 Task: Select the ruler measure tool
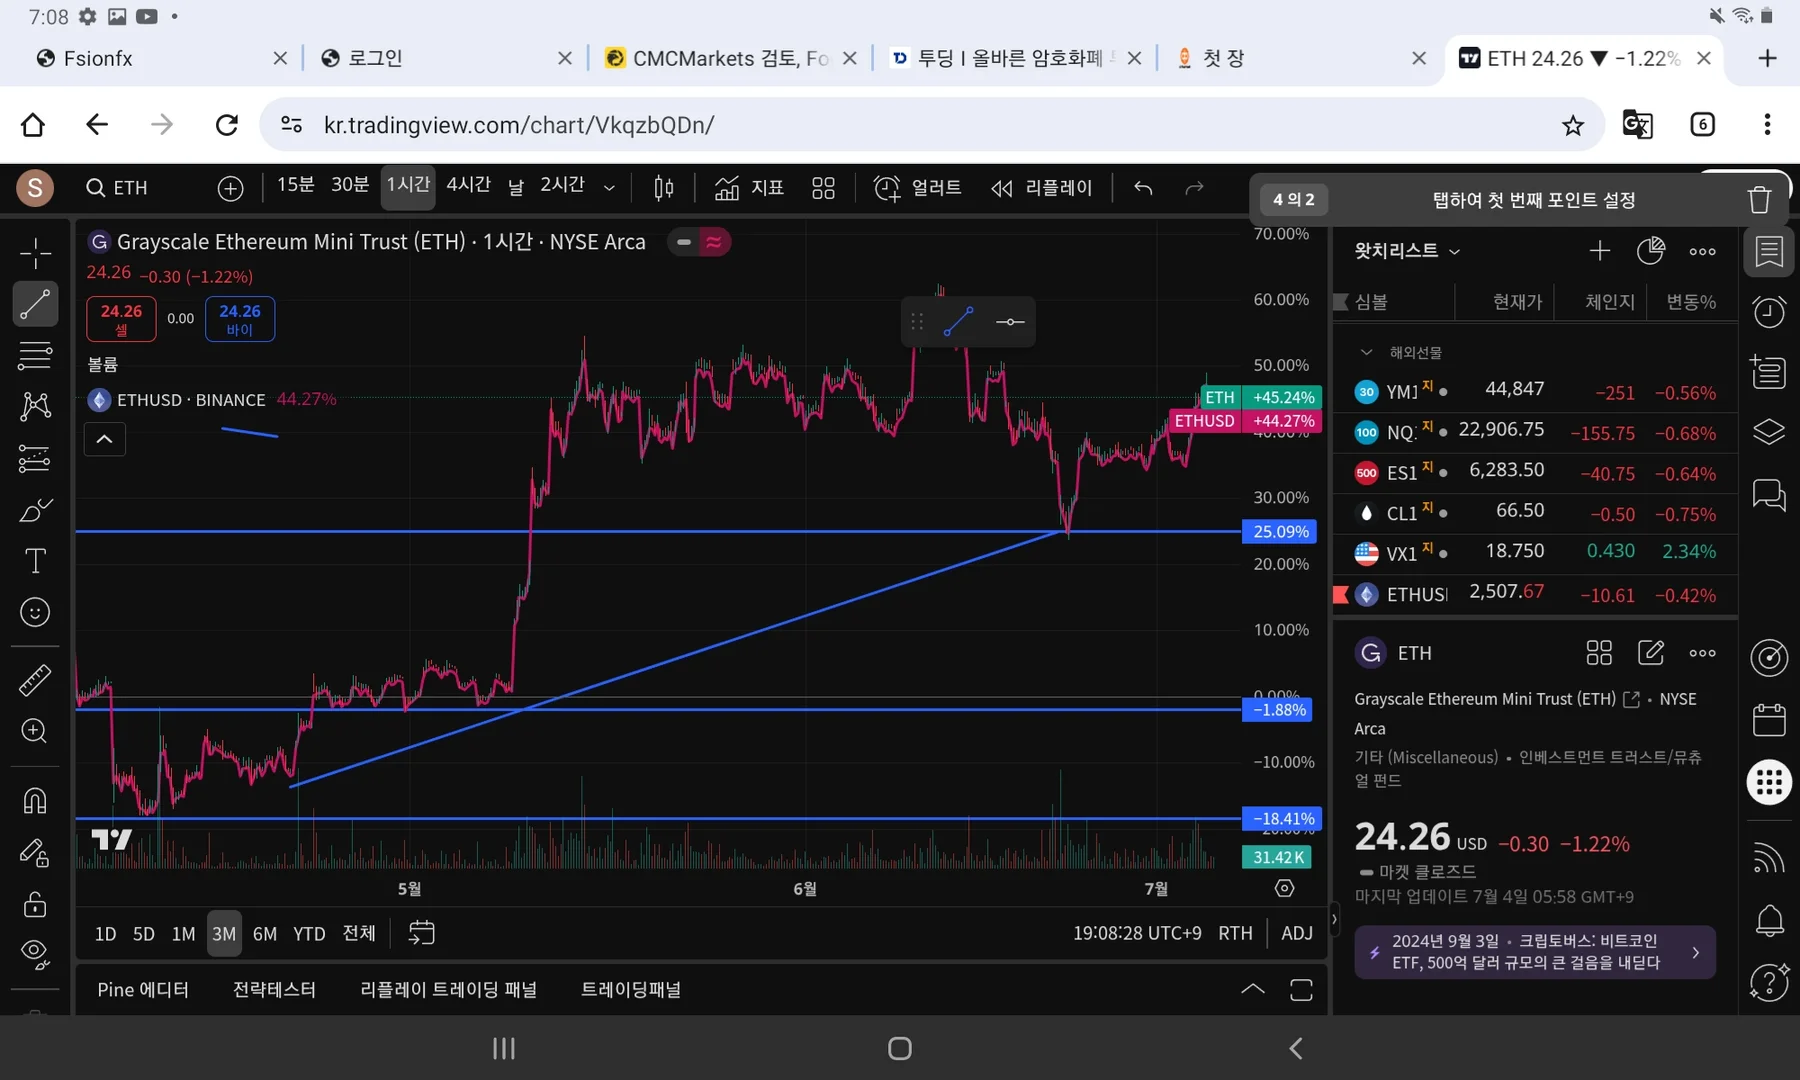tap(35, 680)
